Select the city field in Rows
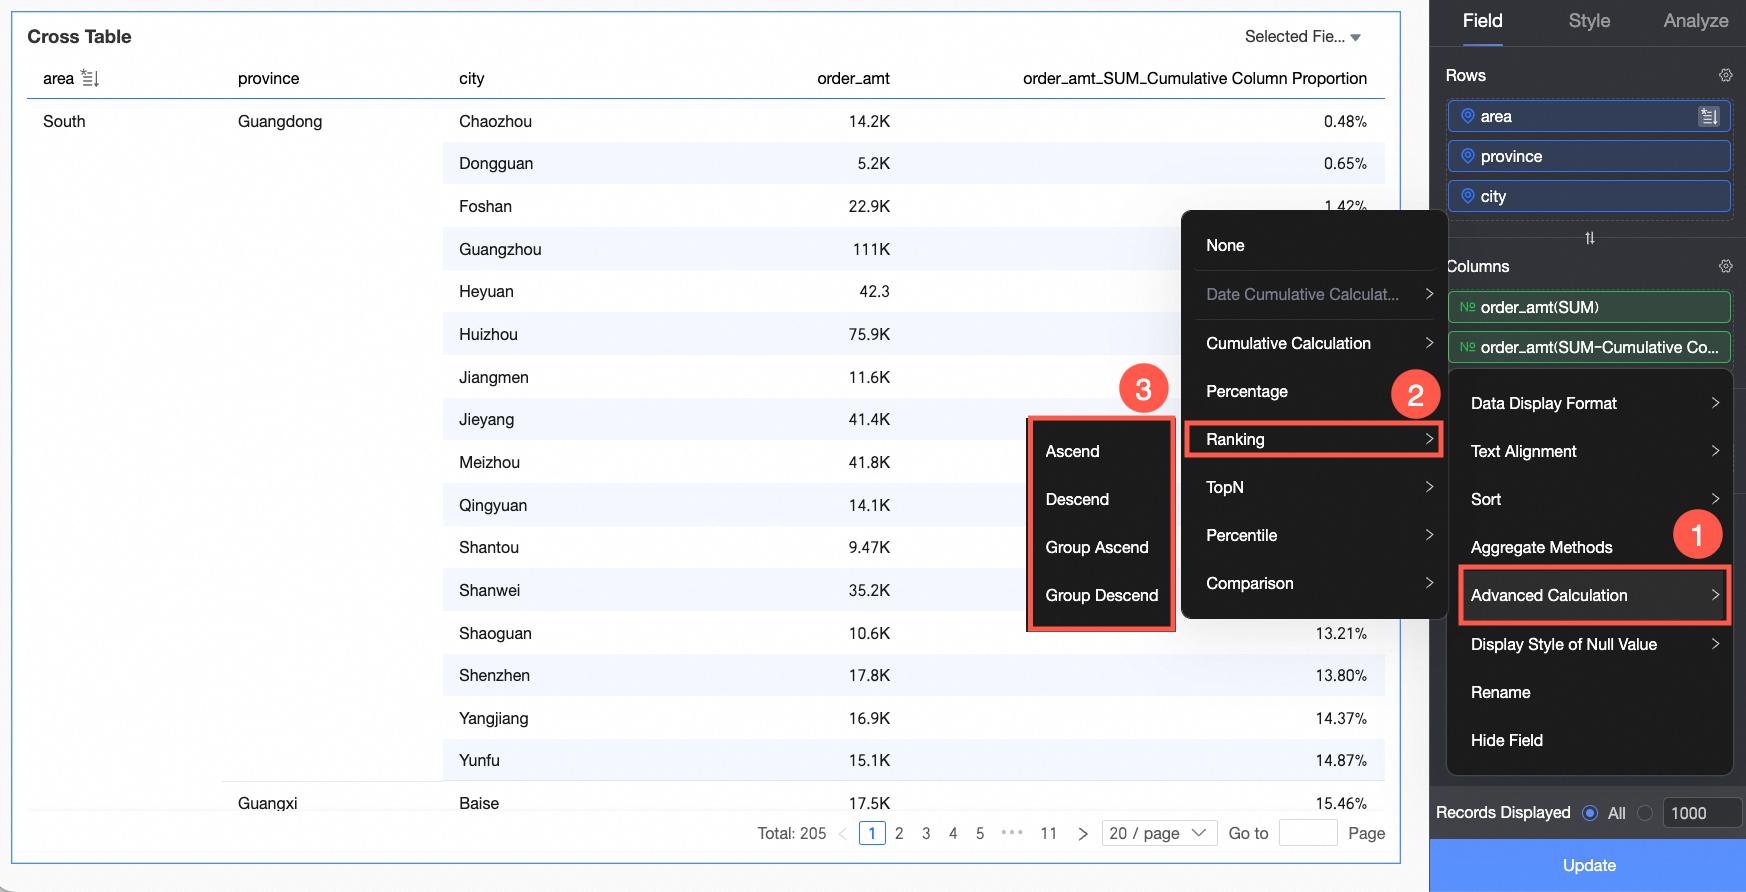Screen dimensions: 1746x892 [x=1589, y=196]
